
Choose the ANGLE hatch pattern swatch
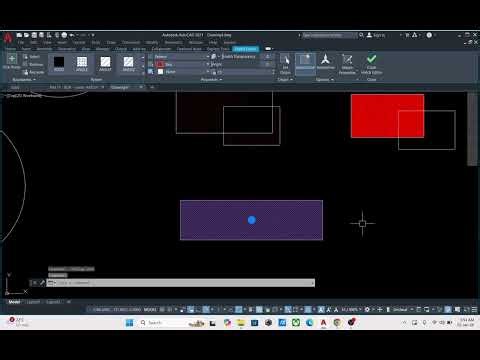pyautogui.click(x=82, y=64)
